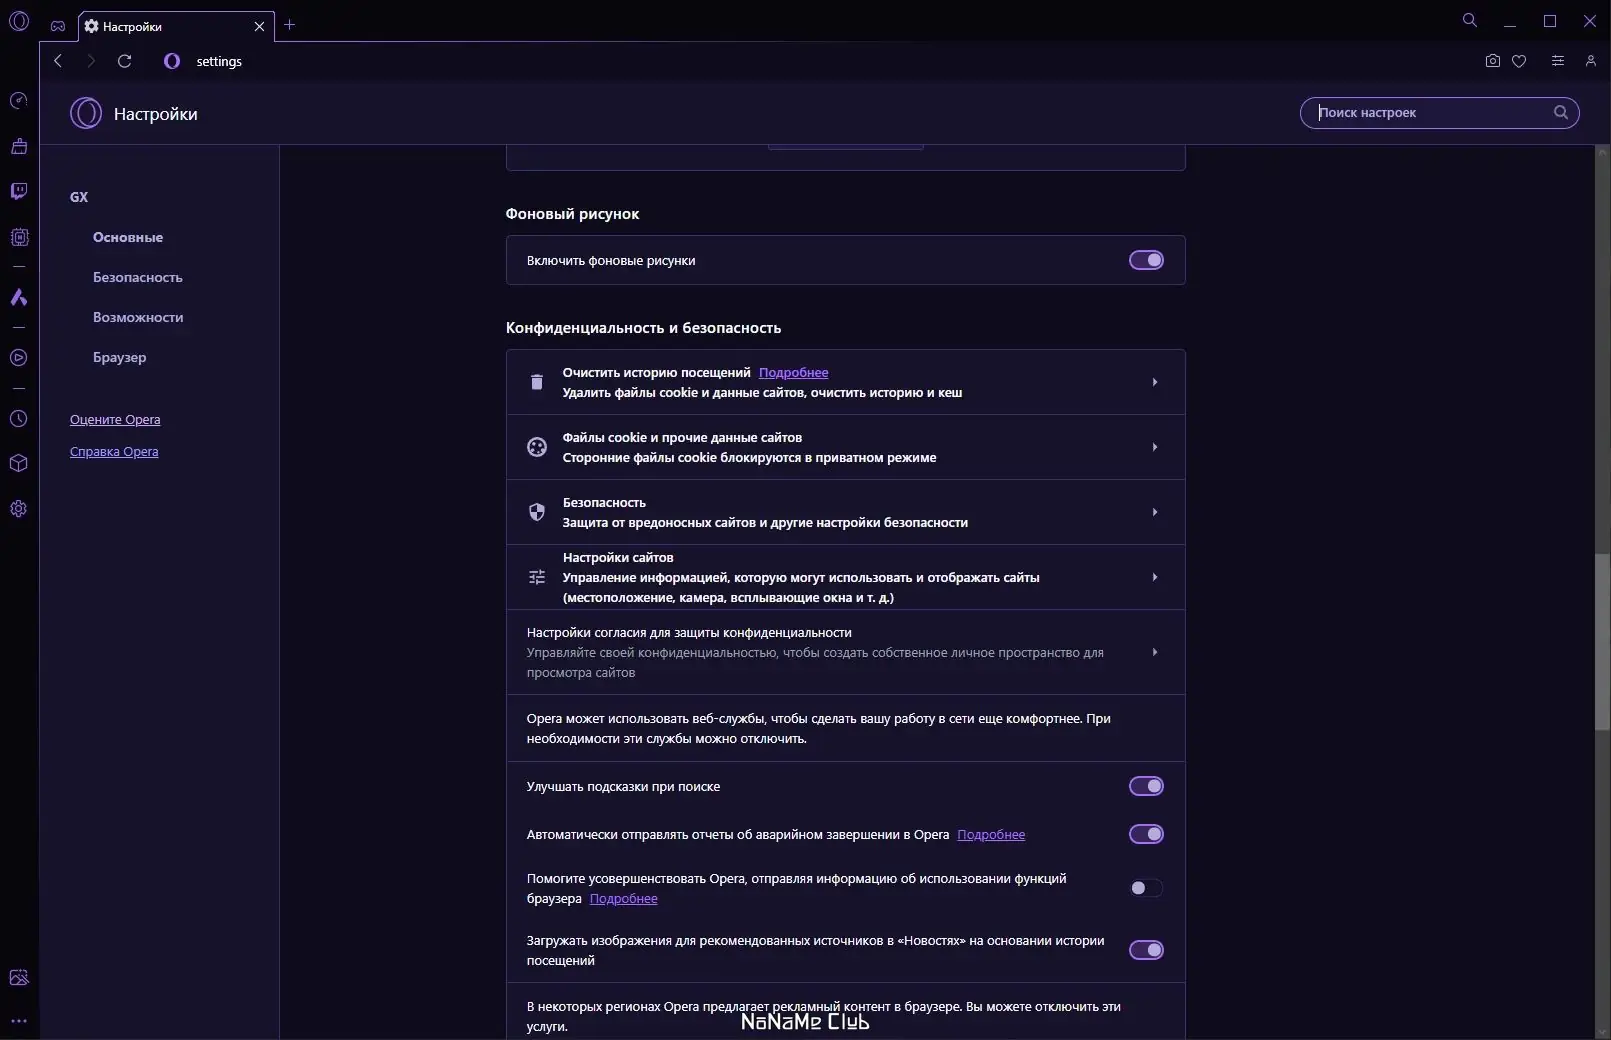1611x1040 pixels.
Task: Click sliders icon beside Настройки сайтов row
Action: 537,577
